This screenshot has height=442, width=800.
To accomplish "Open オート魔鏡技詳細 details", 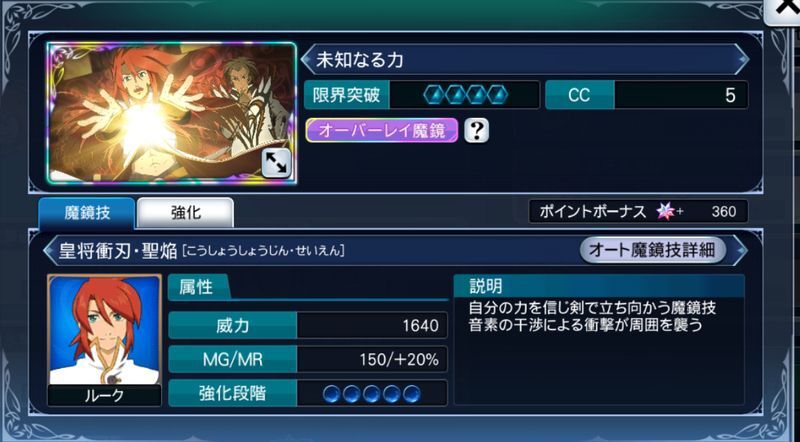I will [x=653, y=250].
